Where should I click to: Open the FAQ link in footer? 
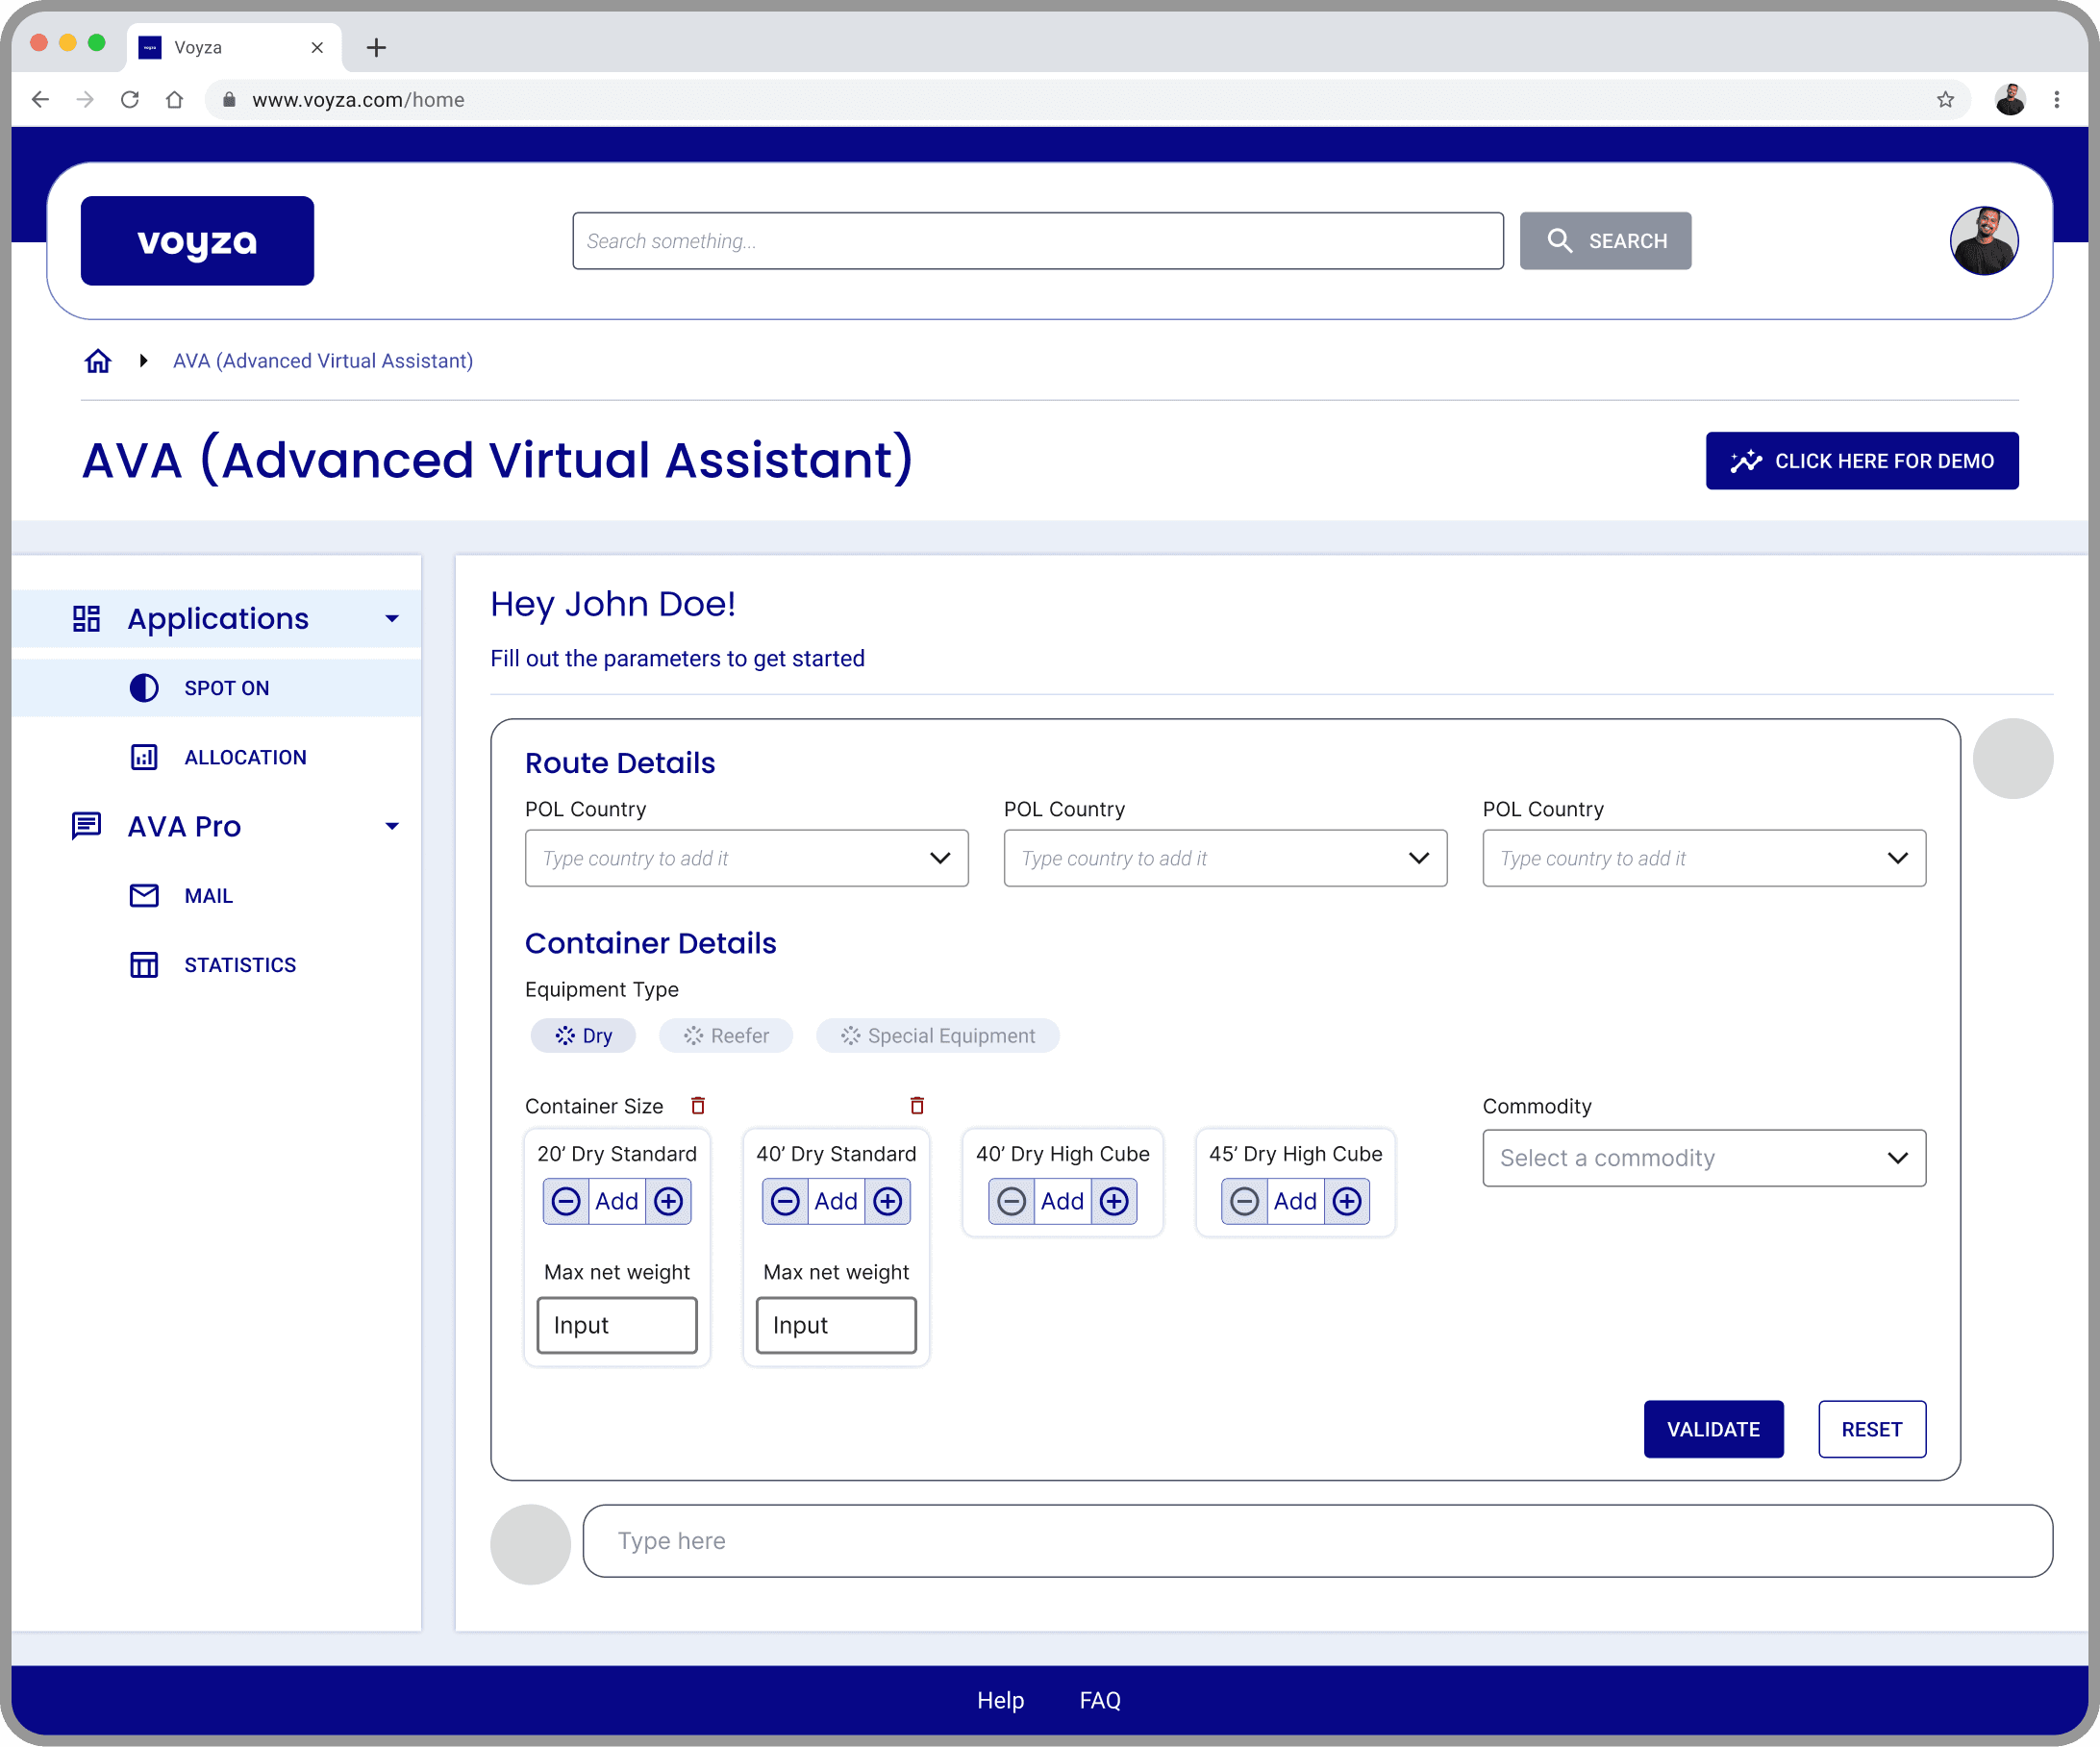point(1100,1701)
